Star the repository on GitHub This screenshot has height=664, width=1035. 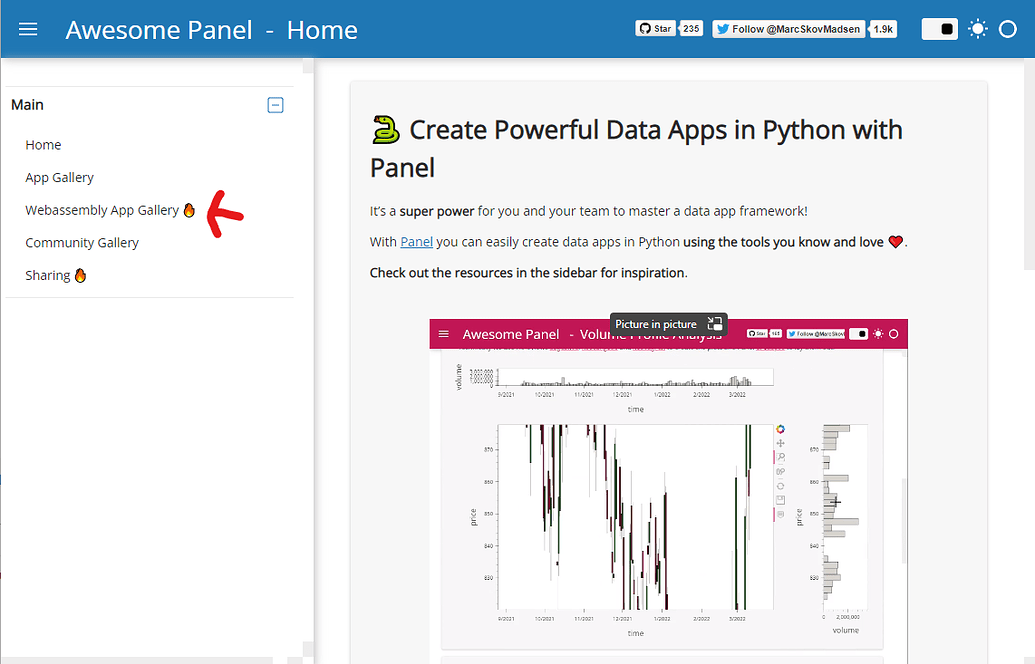click(x=655, y=28)
